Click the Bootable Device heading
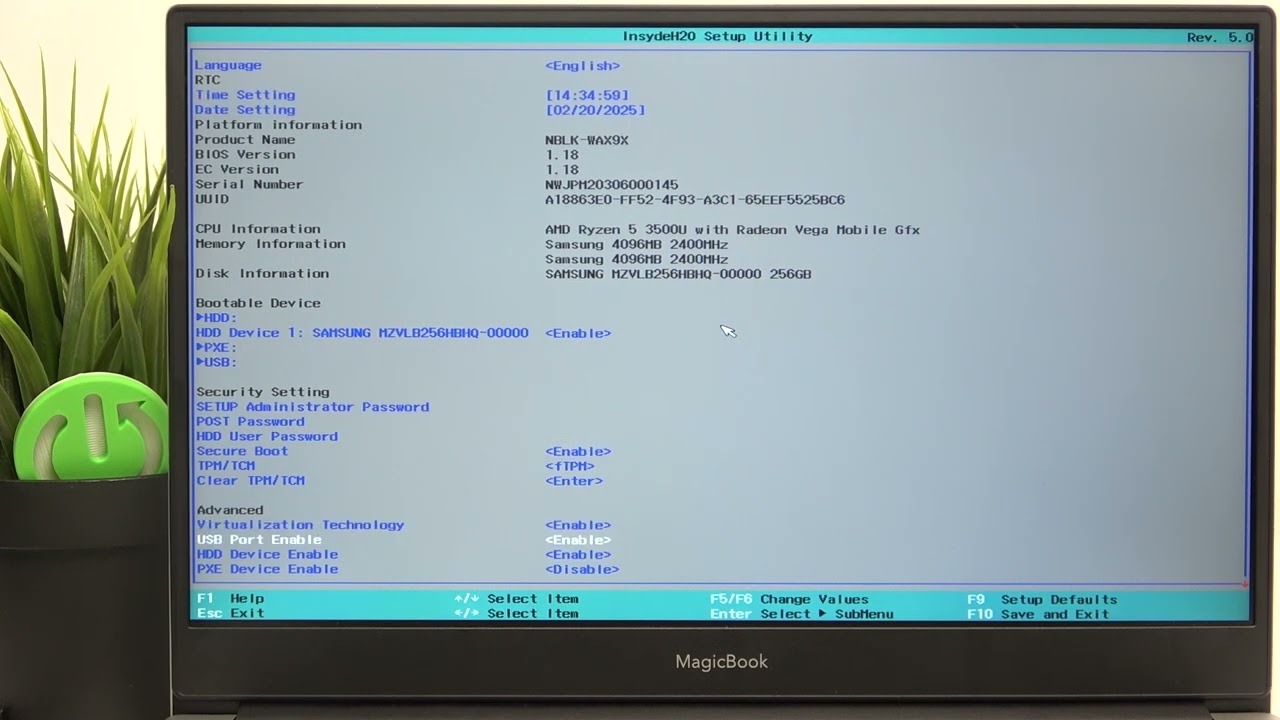This screenshot has height=720, width=1280. (x=258, y=303)
